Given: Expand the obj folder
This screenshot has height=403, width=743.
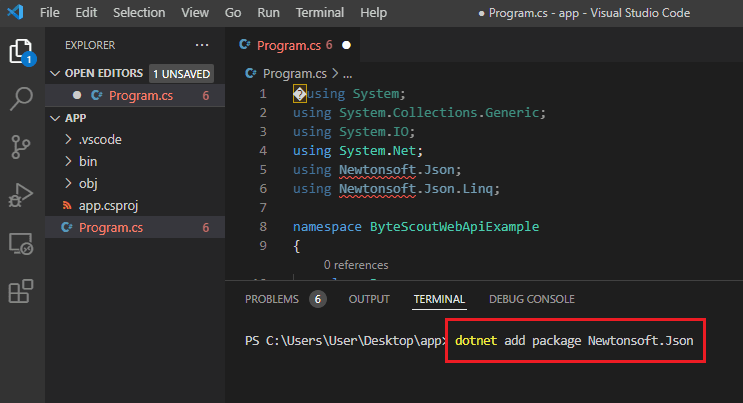Looking at the screenshot, I should click(x=87, y=183).
